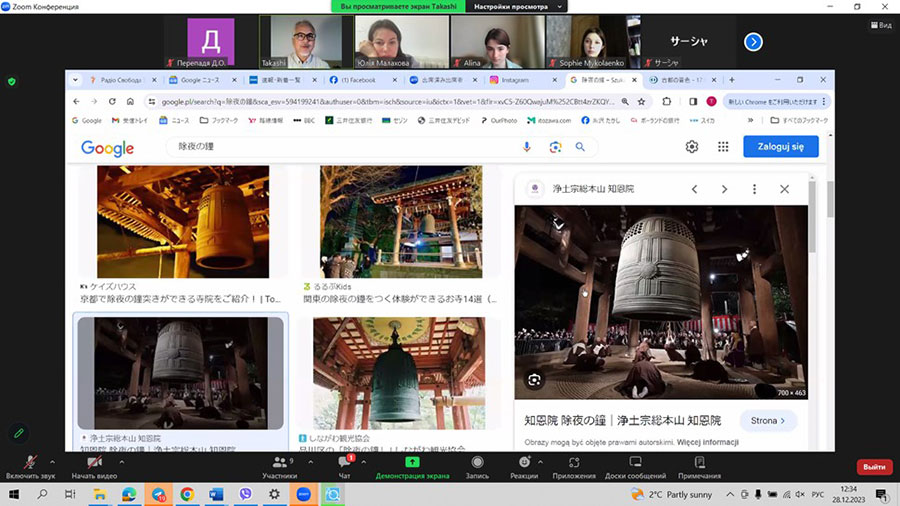Screen dimensions: 900x506
Task: Open the Zoom Chat (Чат) panel
Action: [x=344, y=465]
